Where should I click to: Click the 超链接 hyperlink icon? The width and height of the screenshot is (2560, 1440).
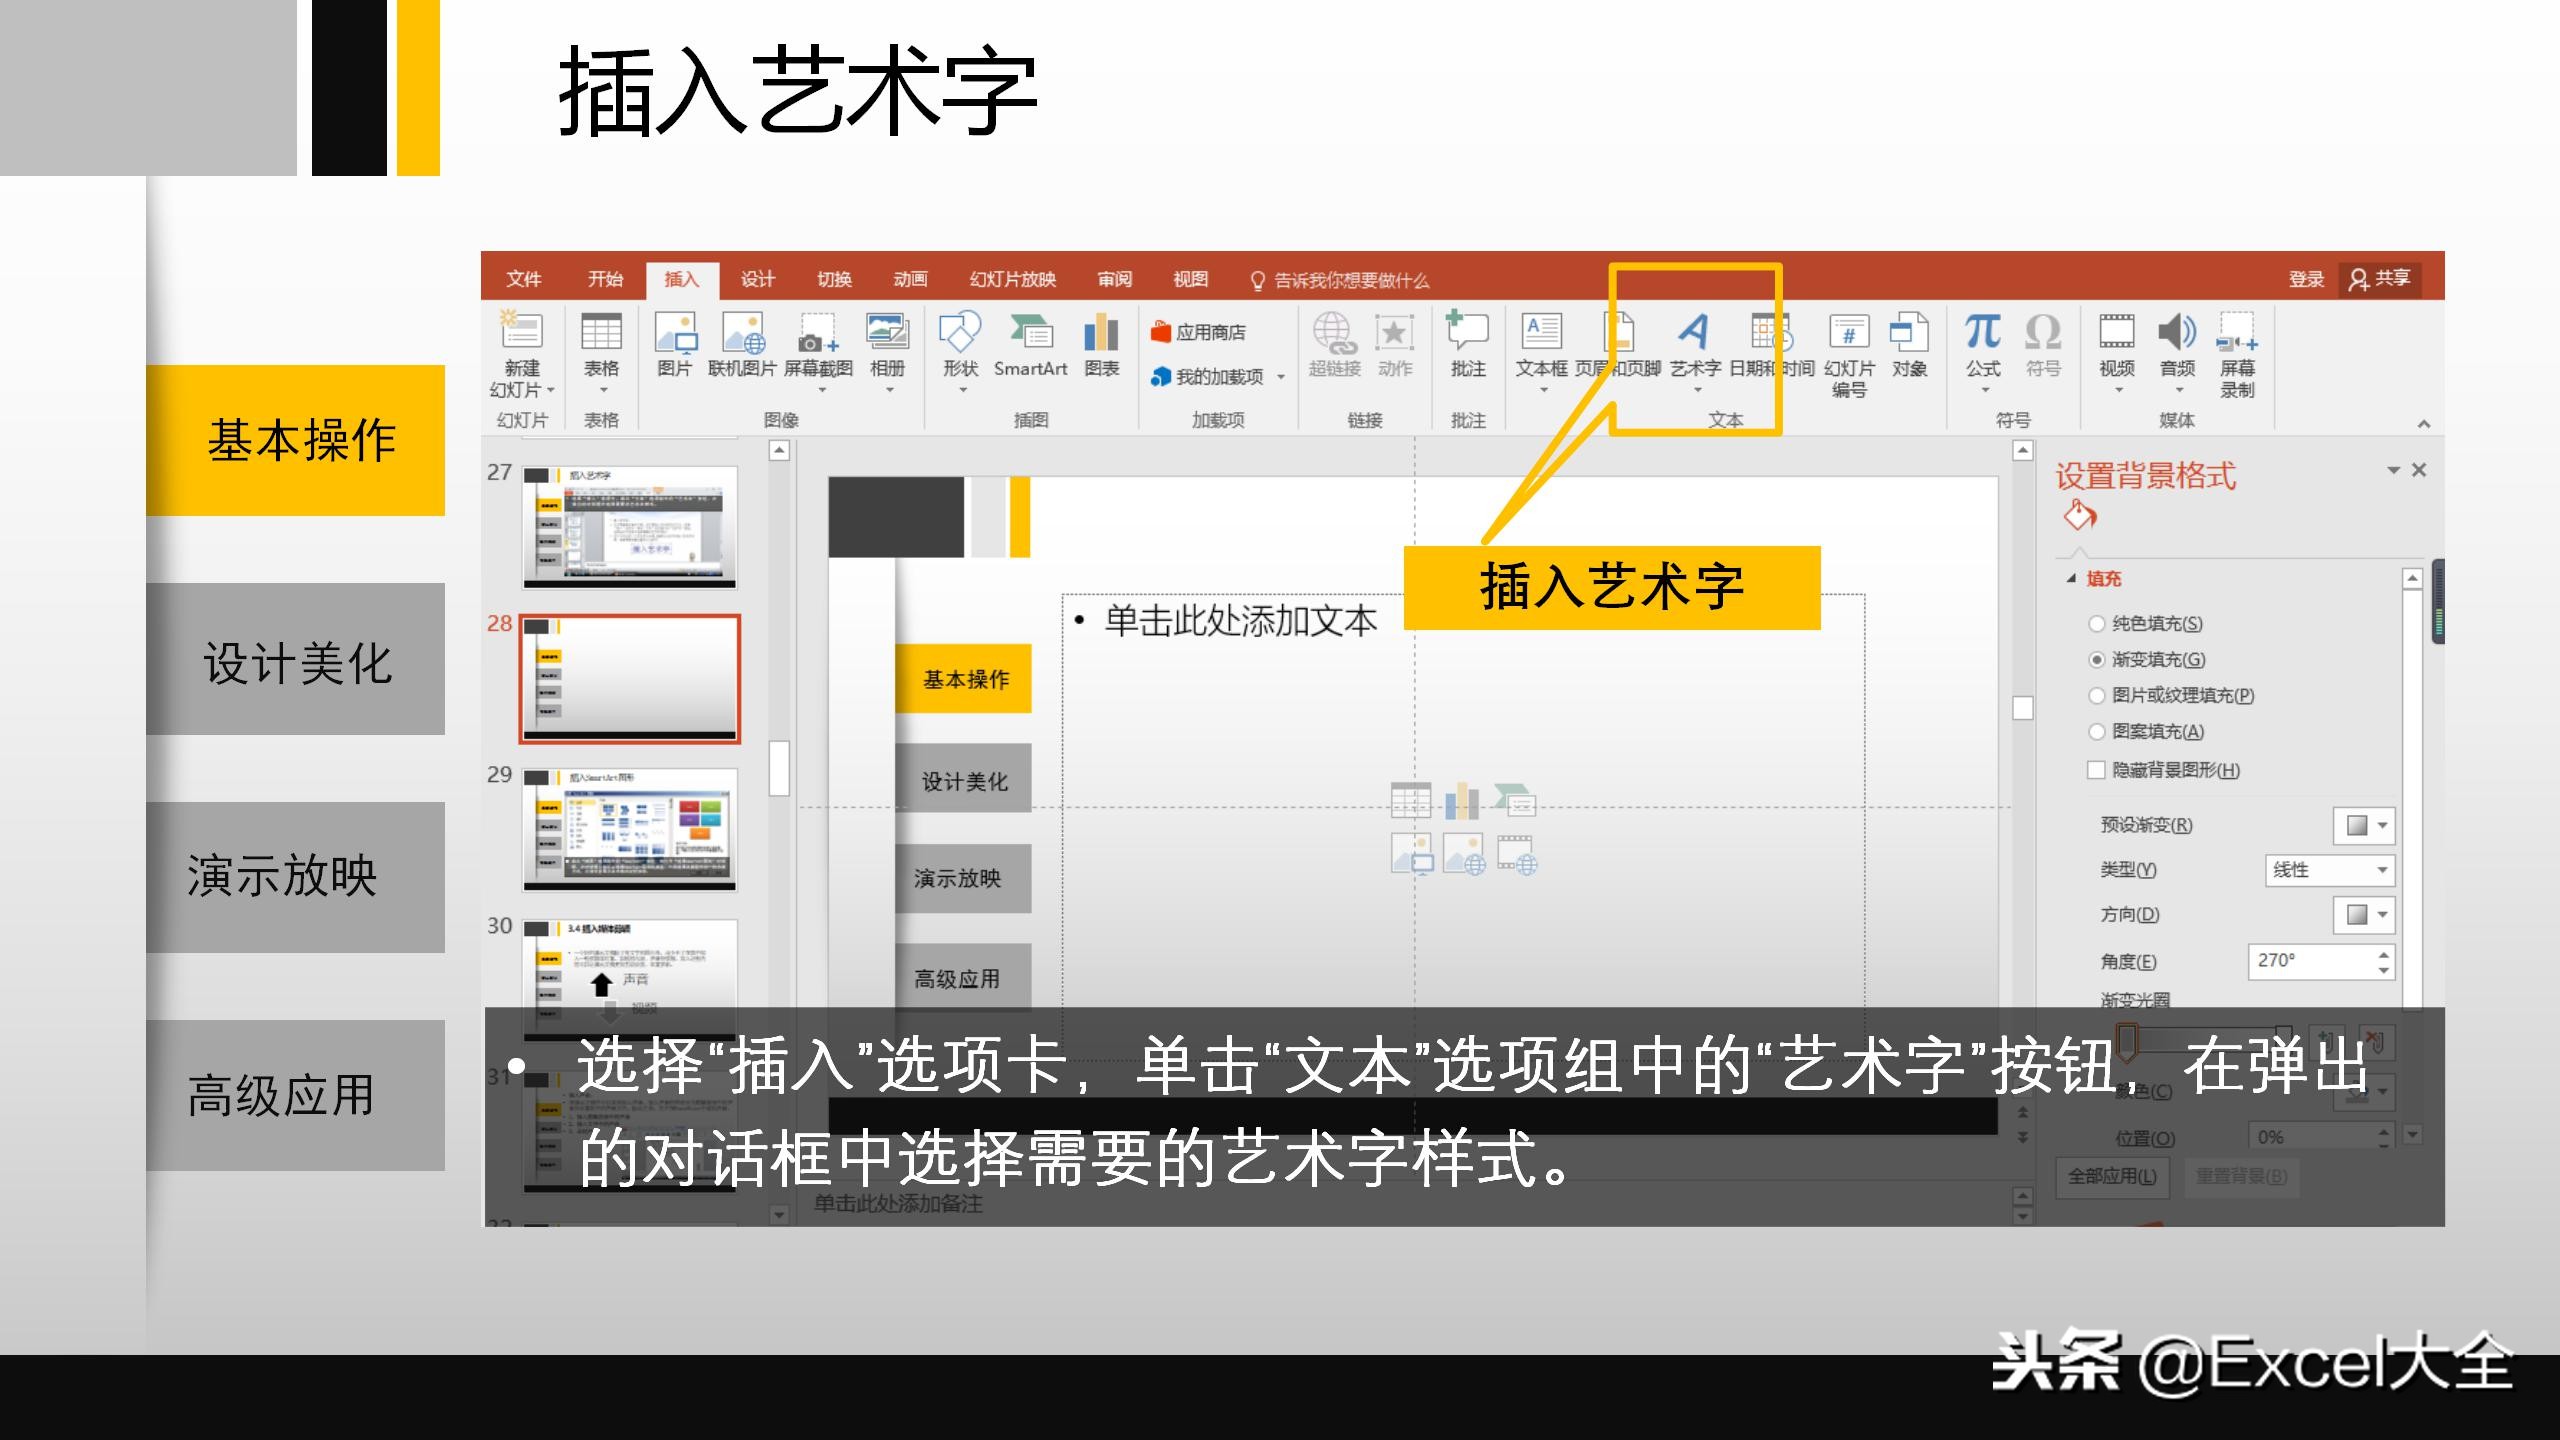click(1332, 340)
